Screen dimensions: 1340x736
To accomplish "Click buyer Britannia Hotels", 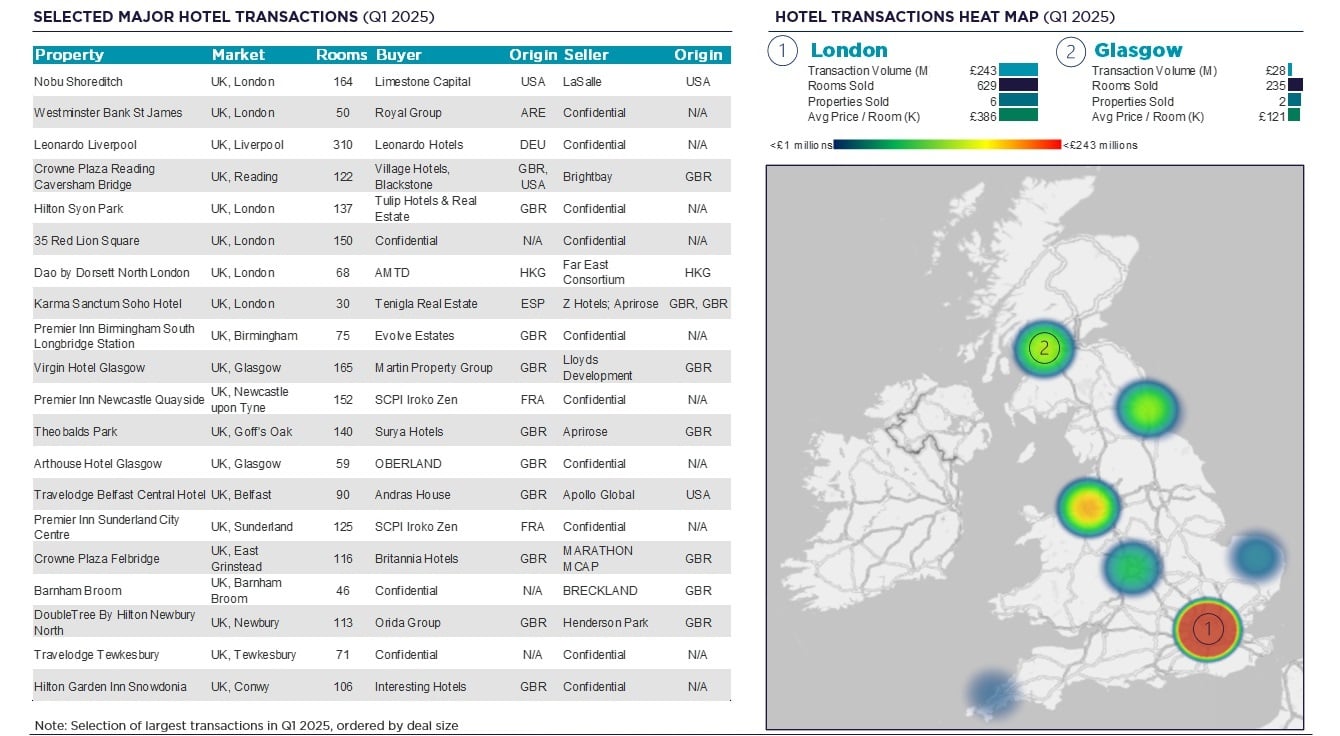I will coord(417,559).
